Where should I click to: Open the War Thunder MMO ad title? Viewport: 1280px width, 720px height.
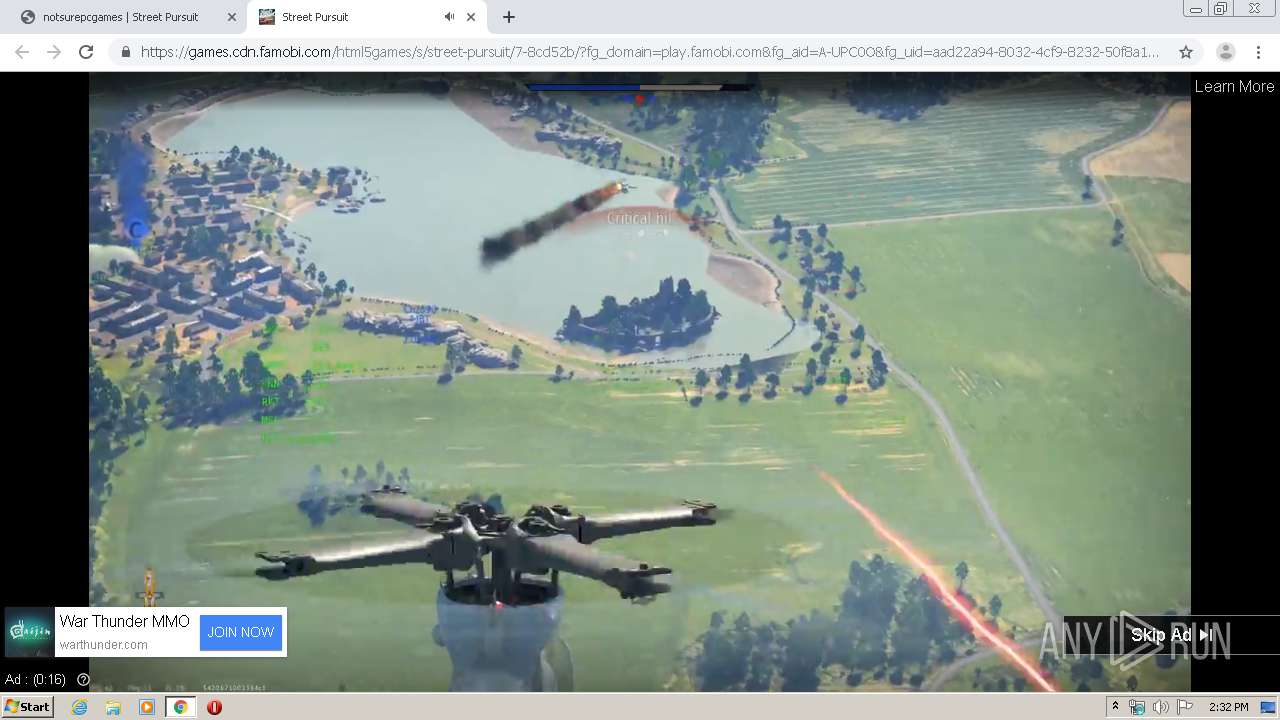point(124,621)
